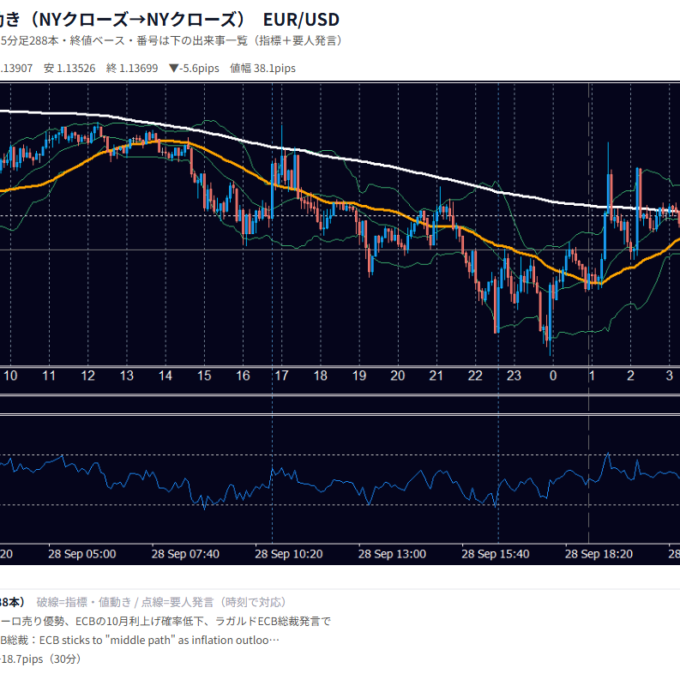Screen dimensions: 680x680
Task: Select the closing price 終 1.13699
Action: coord(132,68)
